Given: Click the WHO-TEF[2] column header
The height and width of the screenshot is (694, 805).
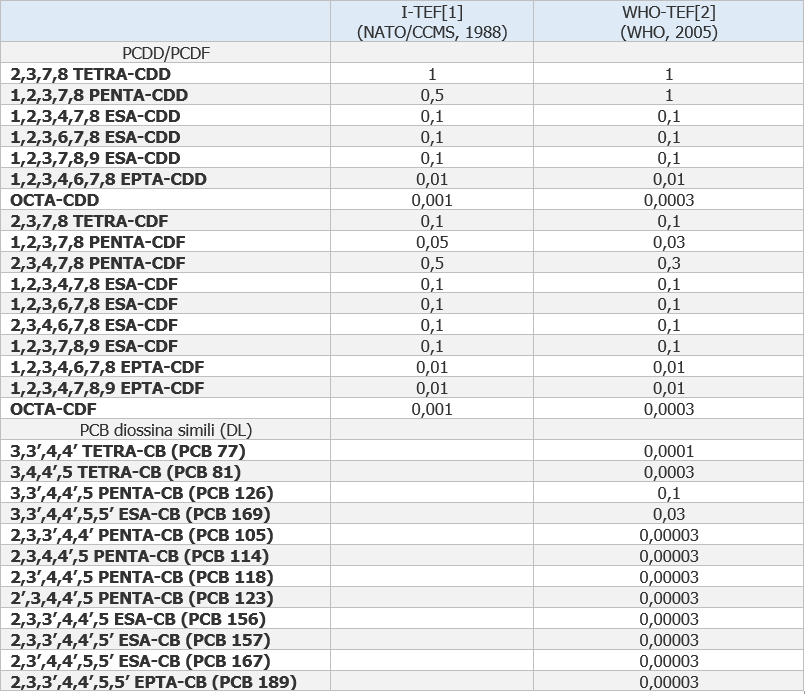Looking at the screenshot, I should [668, 21].
